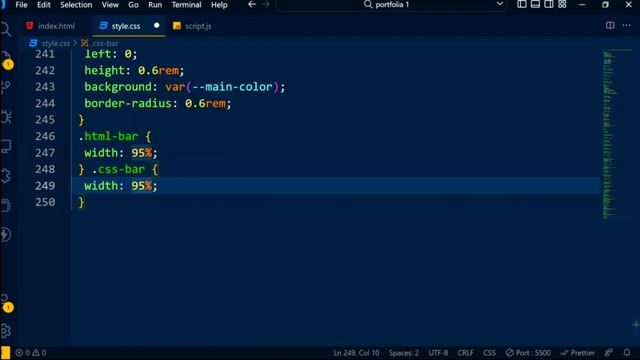Open the Remote Explorer view
Screen dimensions: 640x360
(x=6, y=146)
